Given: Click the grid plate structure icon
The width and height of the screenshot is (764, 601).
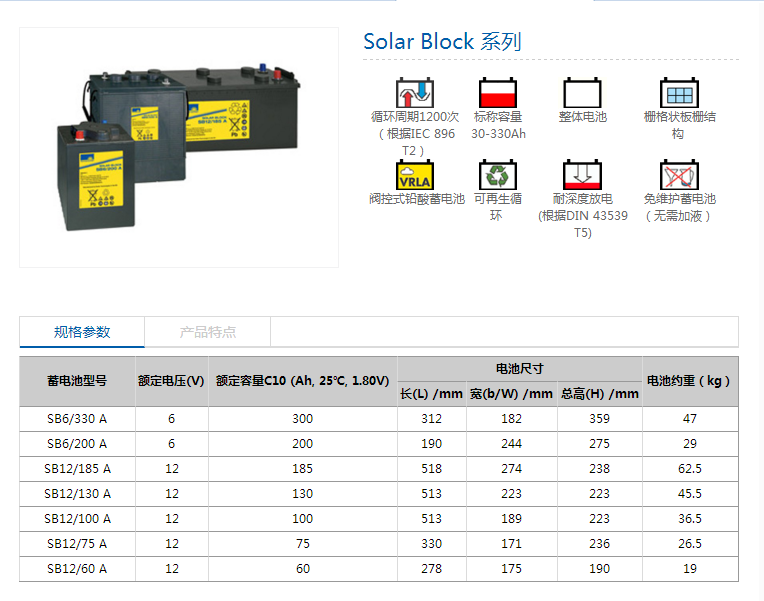Looking at the screenshot, I should click(679, 93).
